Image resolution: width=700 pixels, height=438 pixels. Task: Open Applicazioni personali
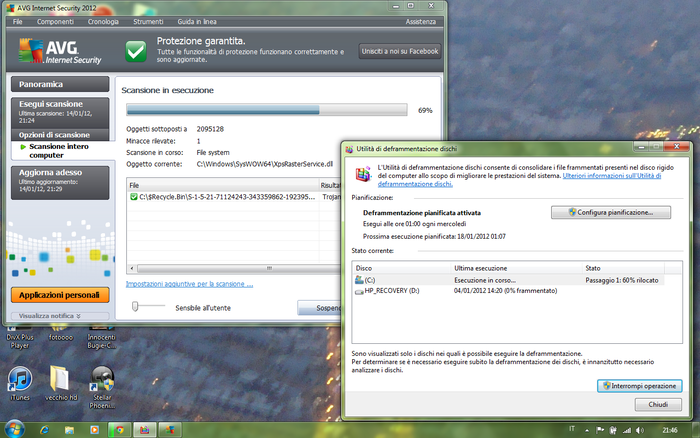(x=60, y=295)
